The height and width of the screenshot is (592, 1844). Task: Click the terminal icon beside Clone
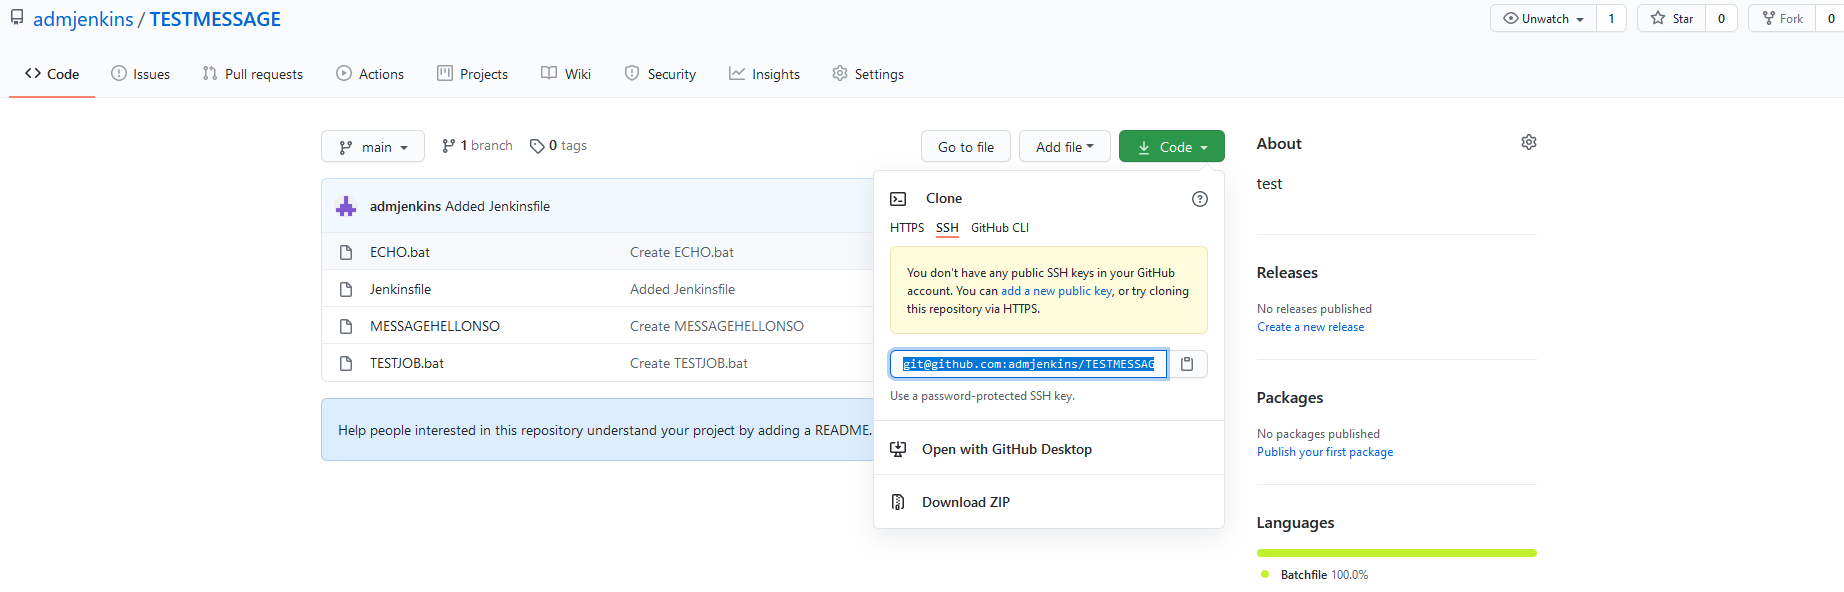(898, 199)
